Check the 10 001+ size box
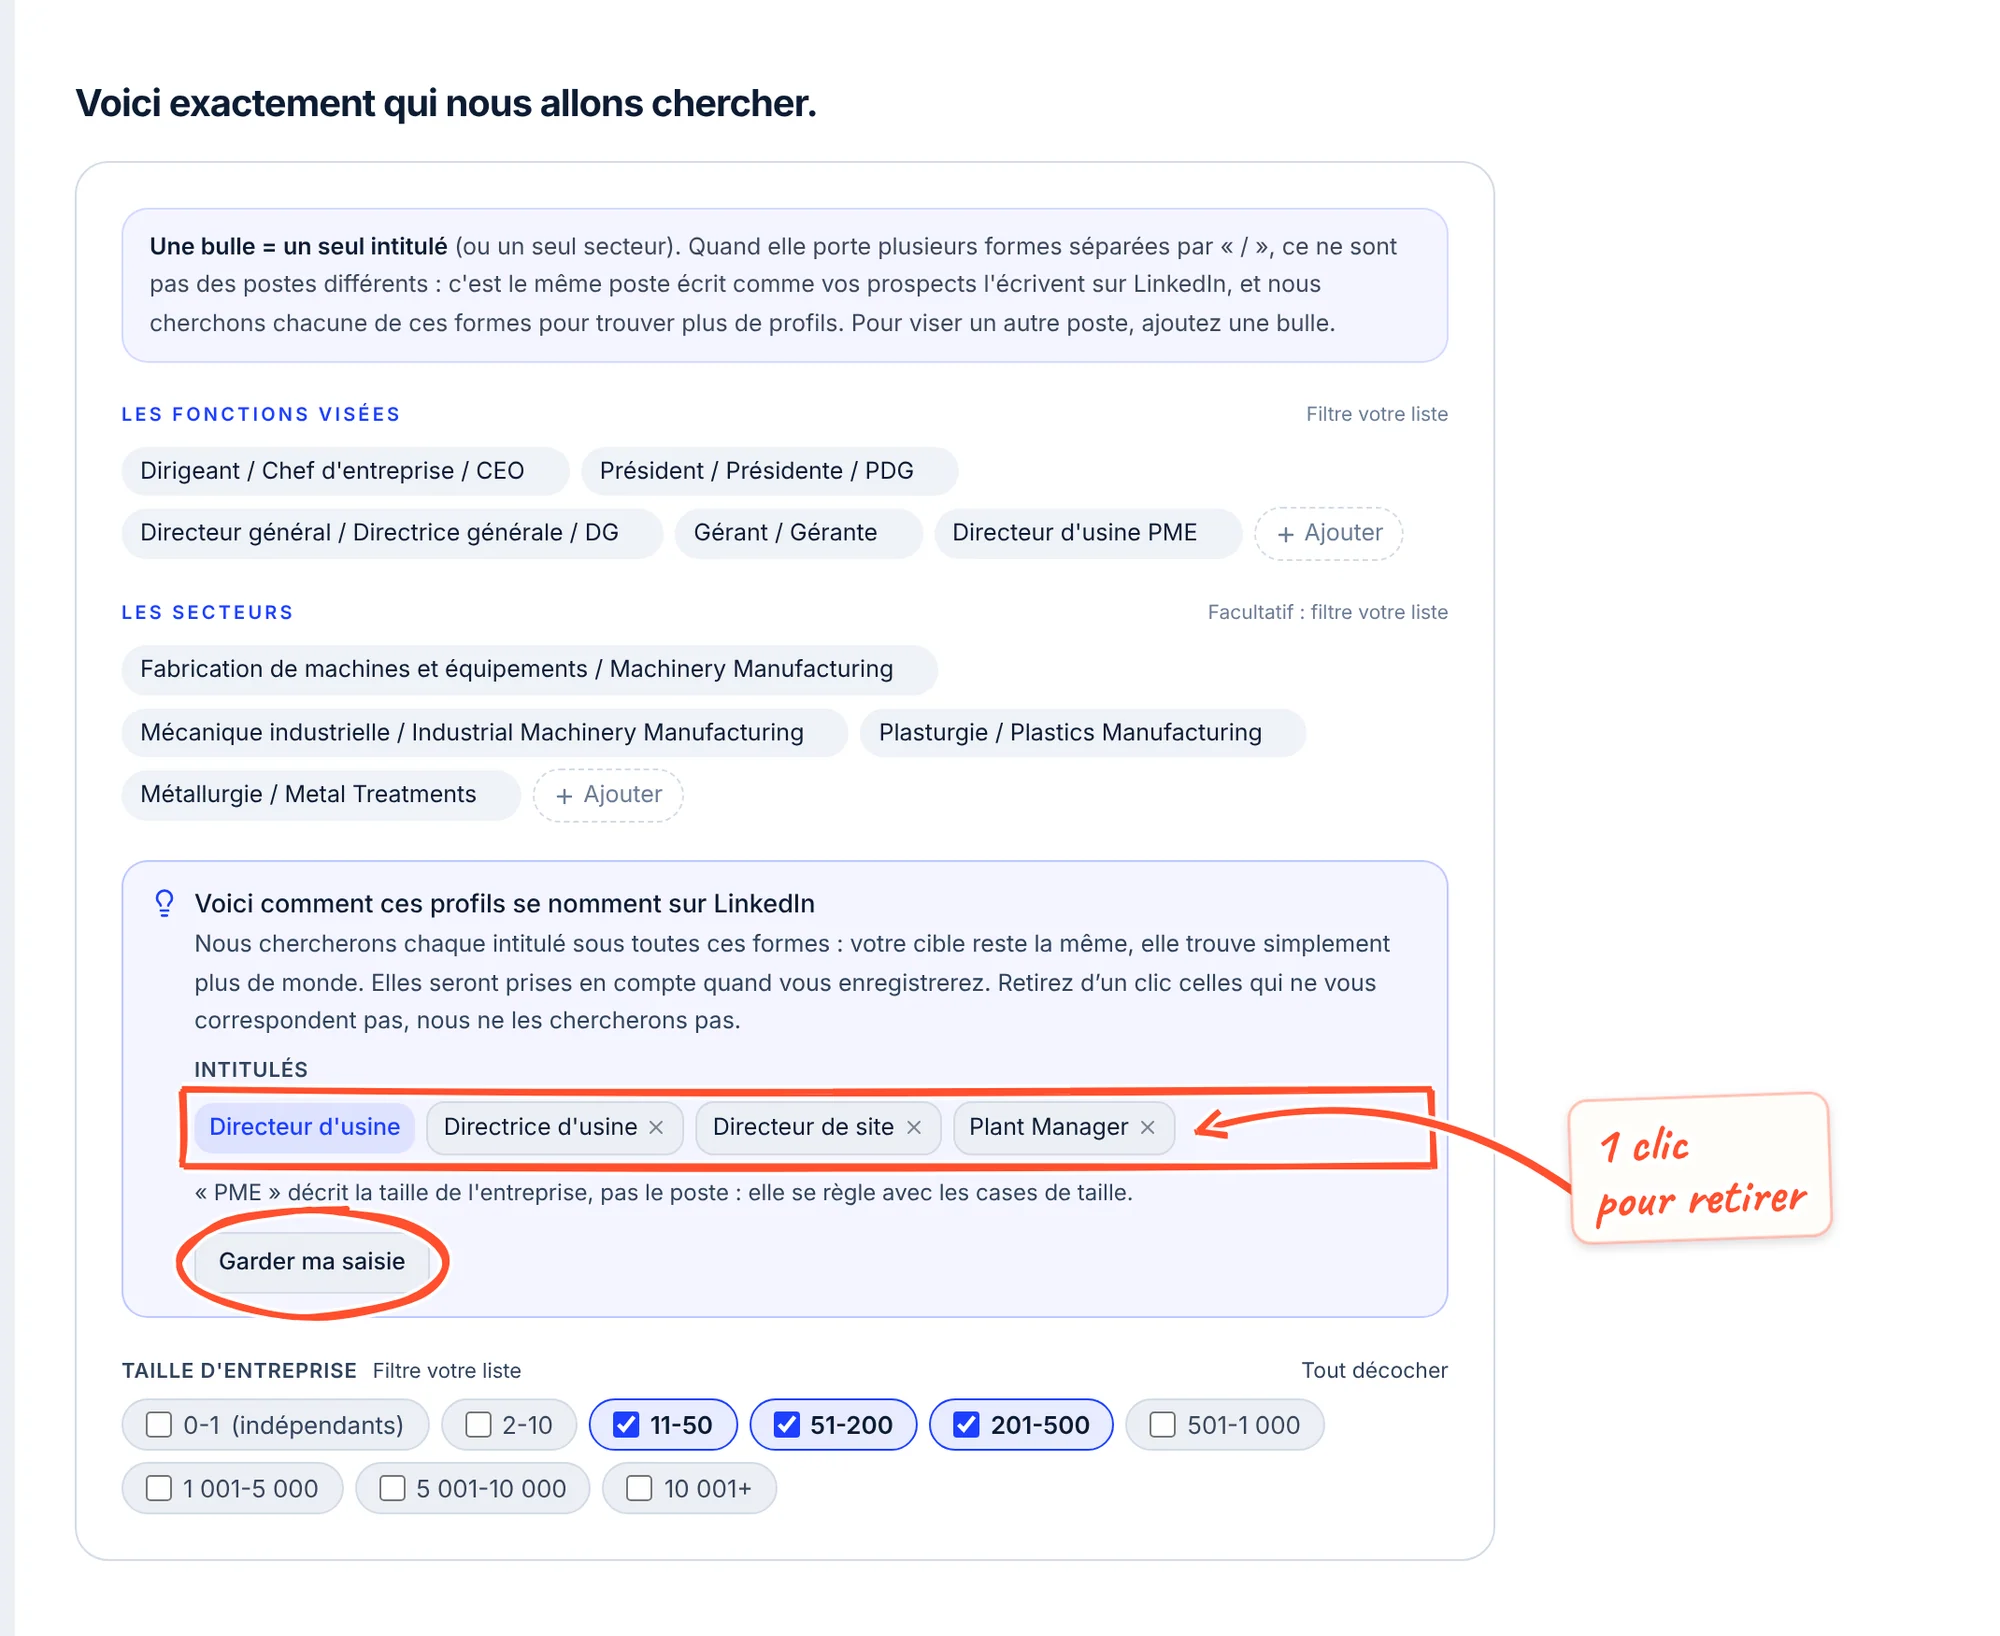This screenshot has height=1636, width=2000. 639,1488
